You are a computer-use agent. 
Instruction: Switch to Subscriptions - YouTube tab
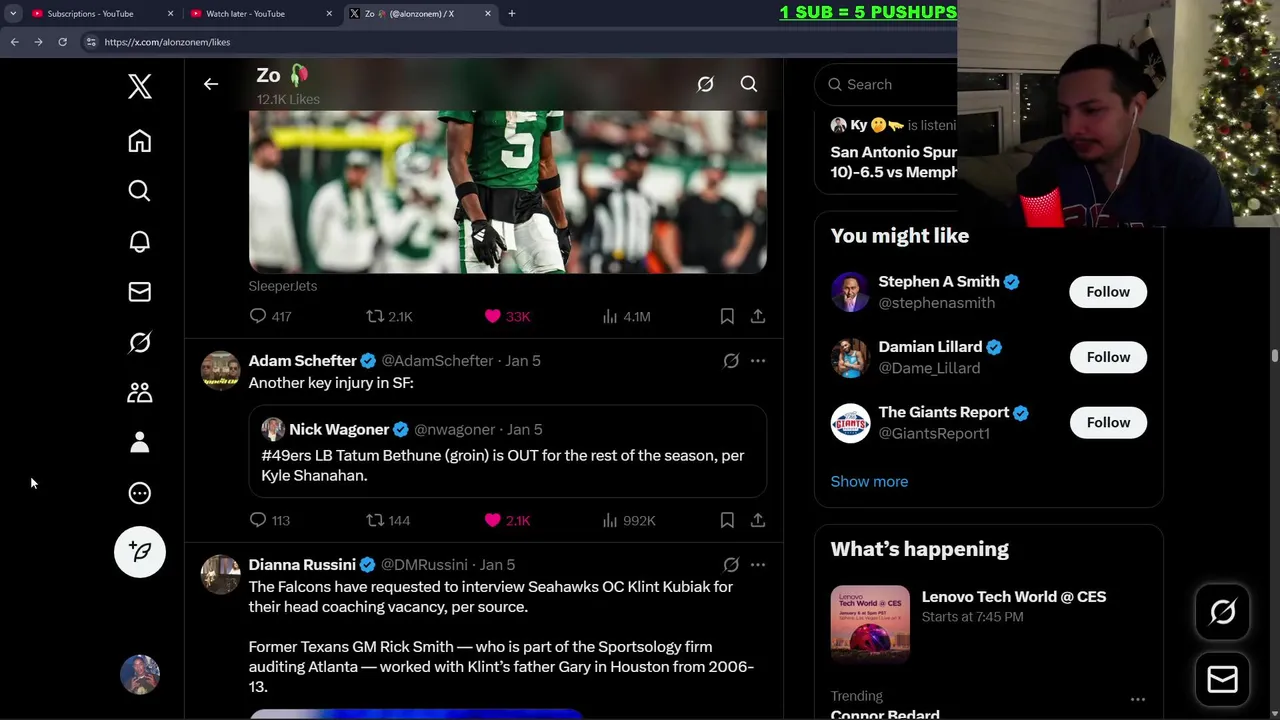100,14
